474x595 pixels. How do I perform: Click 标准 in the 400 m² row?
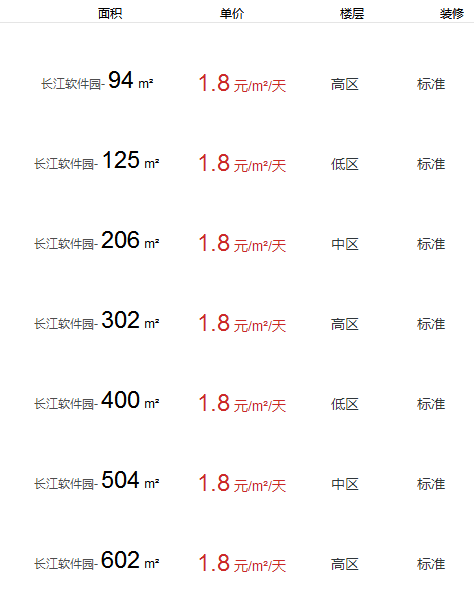[x=431, y=404]
